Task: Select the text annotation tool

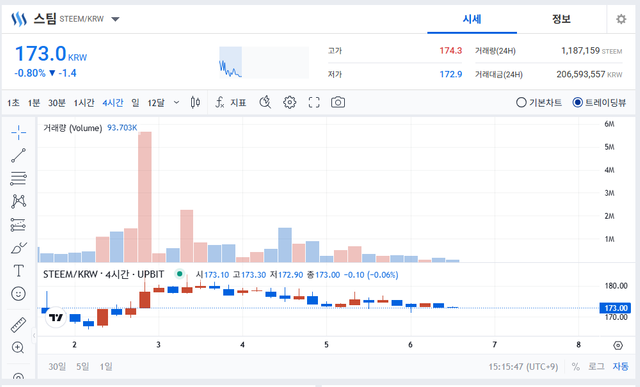Action: [18, 271]
